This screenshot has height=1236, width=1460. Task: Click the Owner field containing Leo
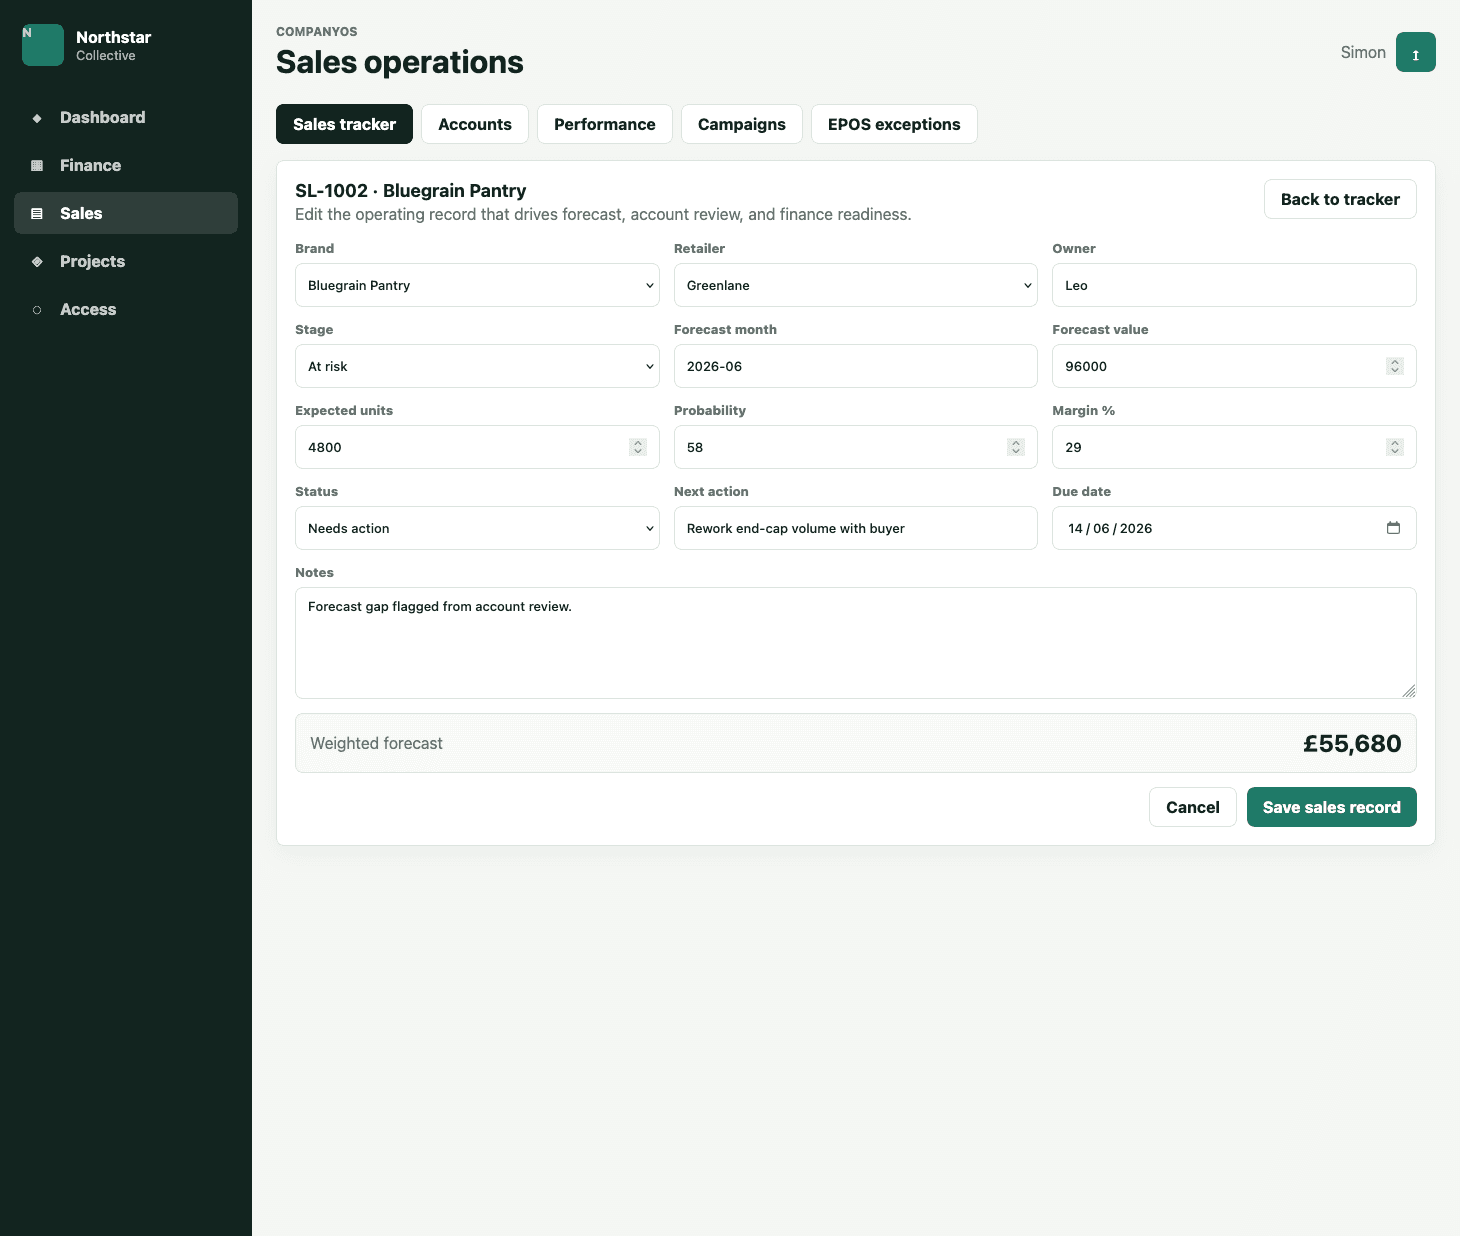[1234, 285]
